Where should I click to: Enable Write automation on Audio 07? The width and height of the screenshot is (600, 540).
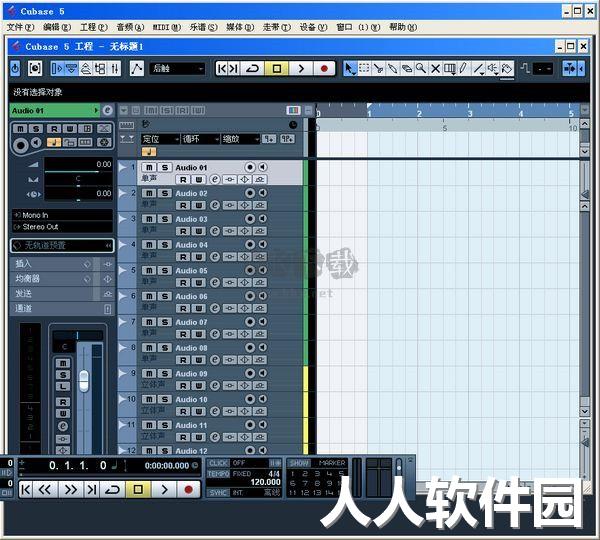point(199,334)
